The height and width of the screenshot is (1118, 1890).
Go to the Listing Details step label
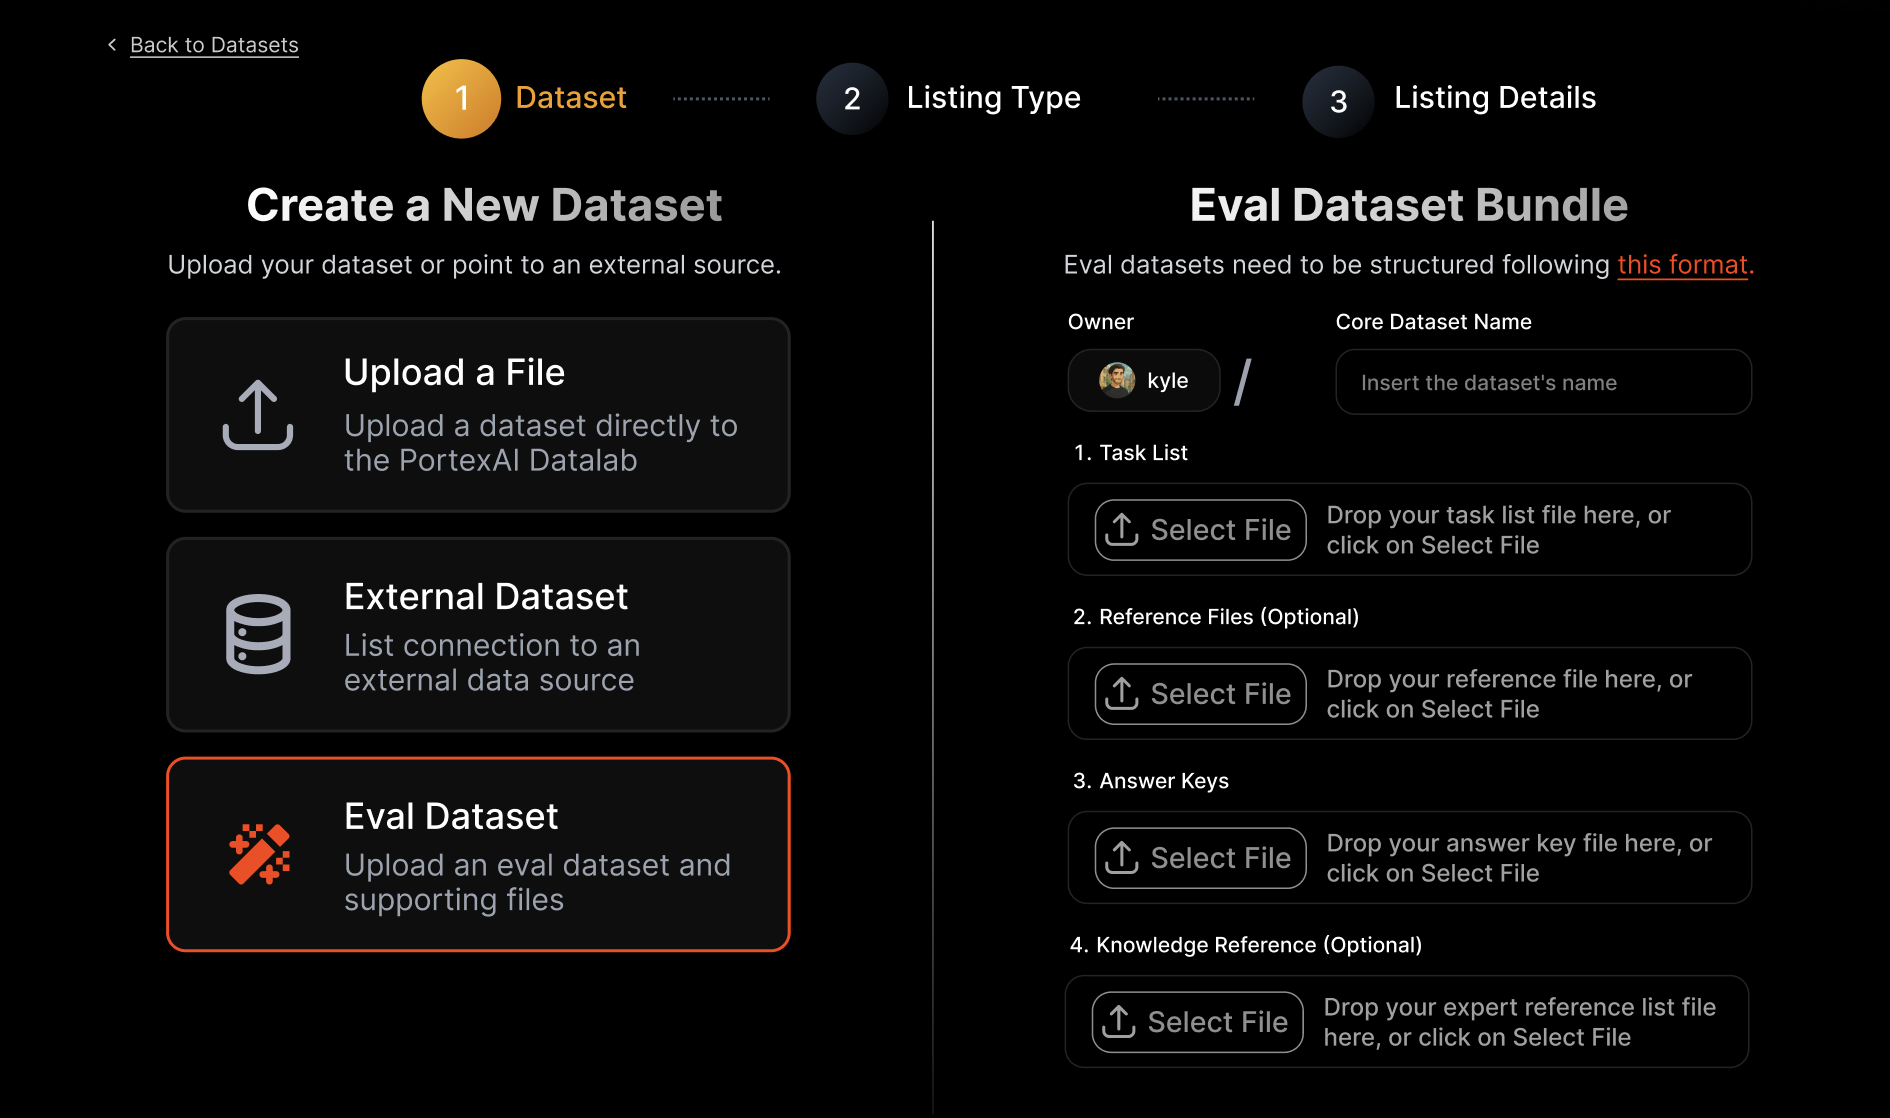(1495, 98)
